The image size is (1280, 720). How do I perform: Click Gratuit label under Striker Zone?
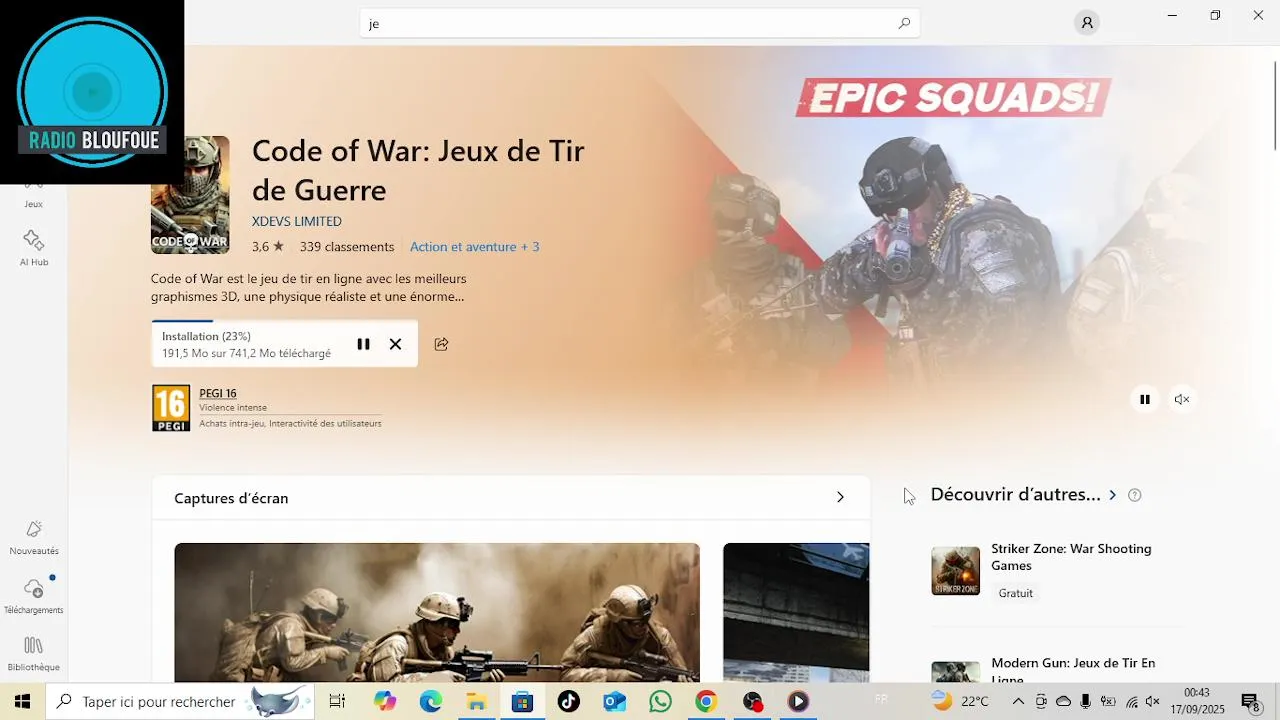[x=1015, y=593]
